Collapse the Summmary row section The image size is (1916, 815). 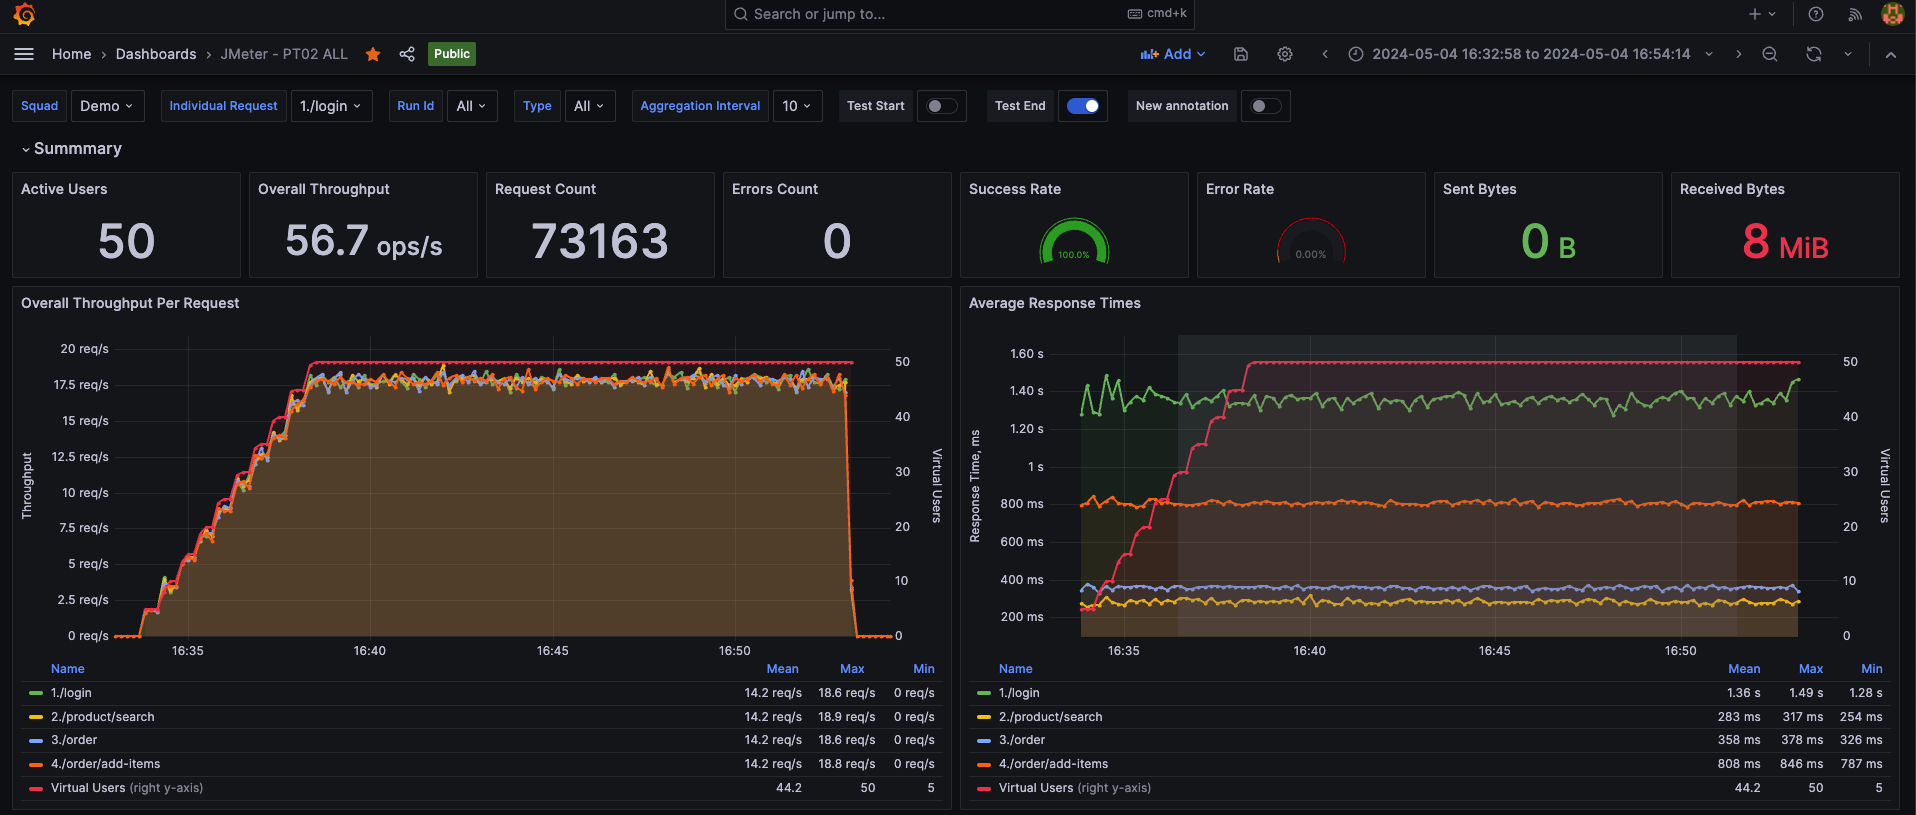tap(71, 149)
